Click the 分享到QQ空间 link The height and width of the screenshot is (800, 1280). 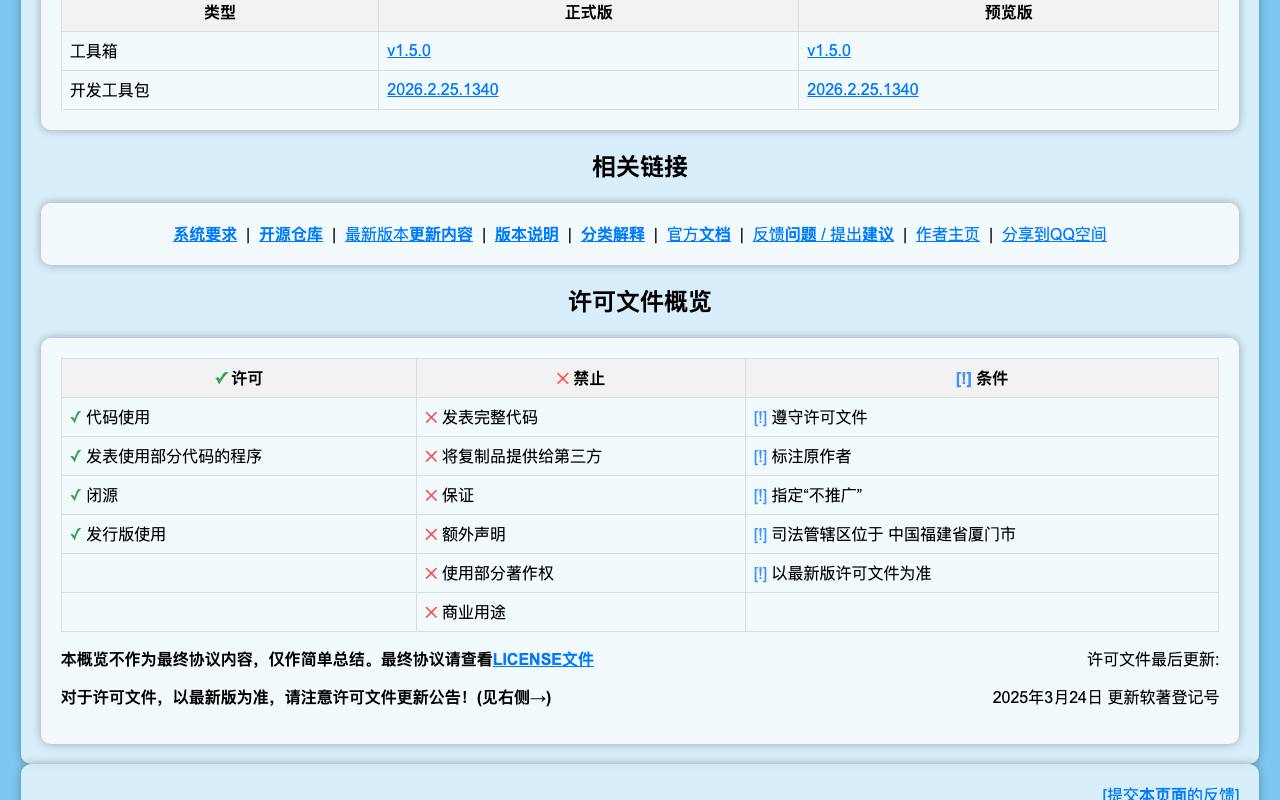click(x=1054, y=234)
